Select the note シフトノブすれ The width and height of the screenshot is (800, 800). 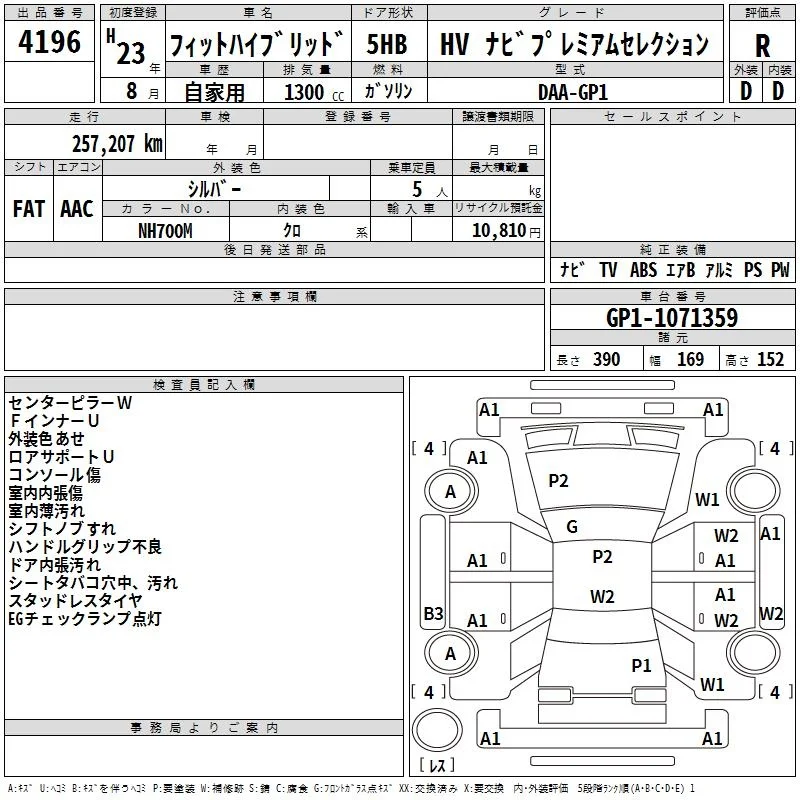(62, 529)
